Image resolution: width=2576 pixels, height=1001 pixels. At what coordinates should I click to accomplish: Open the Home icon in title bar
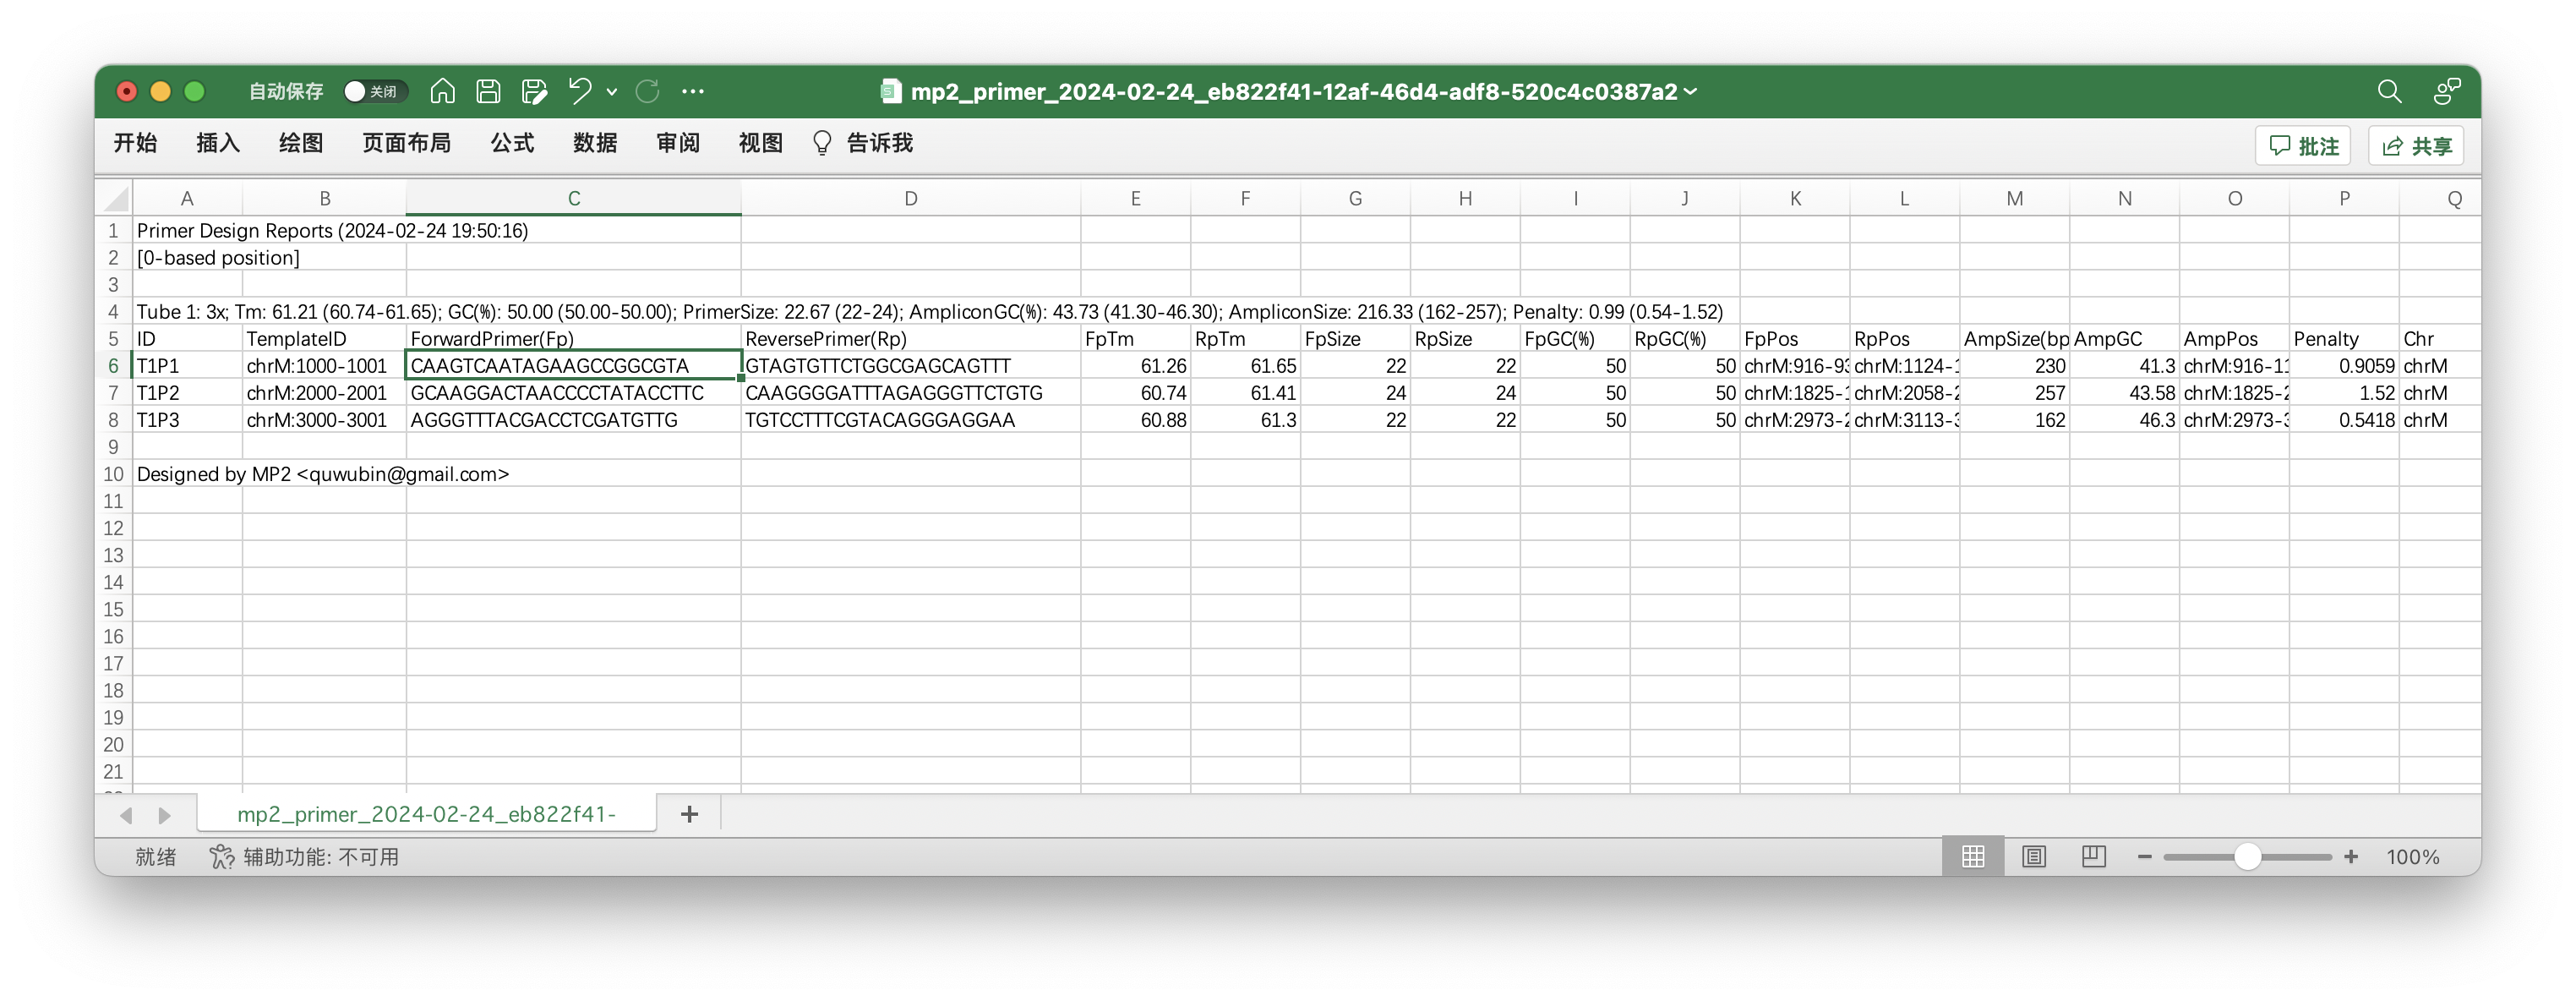(x=442, y=91)
